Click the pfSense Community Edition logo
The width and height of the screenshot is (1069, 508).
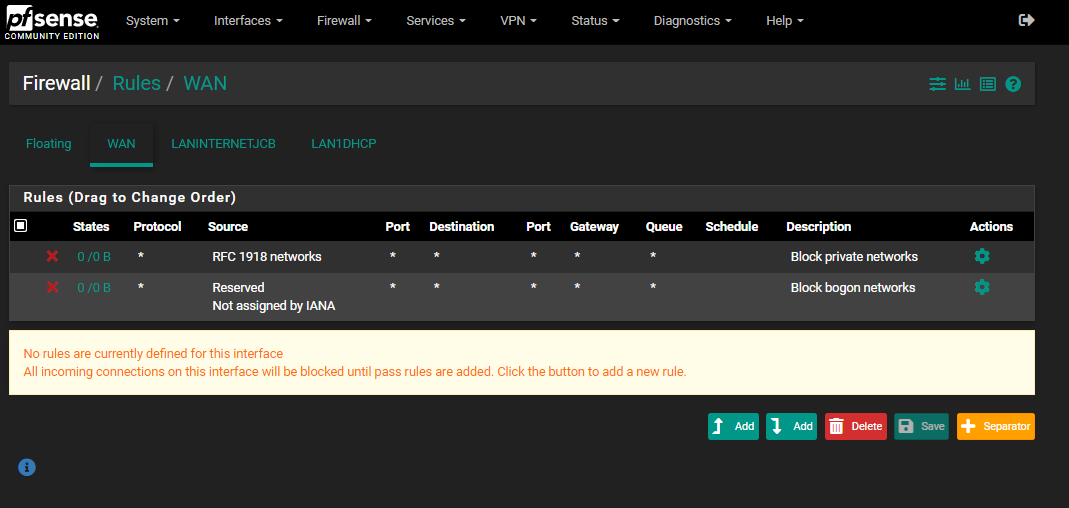(52, 22)
